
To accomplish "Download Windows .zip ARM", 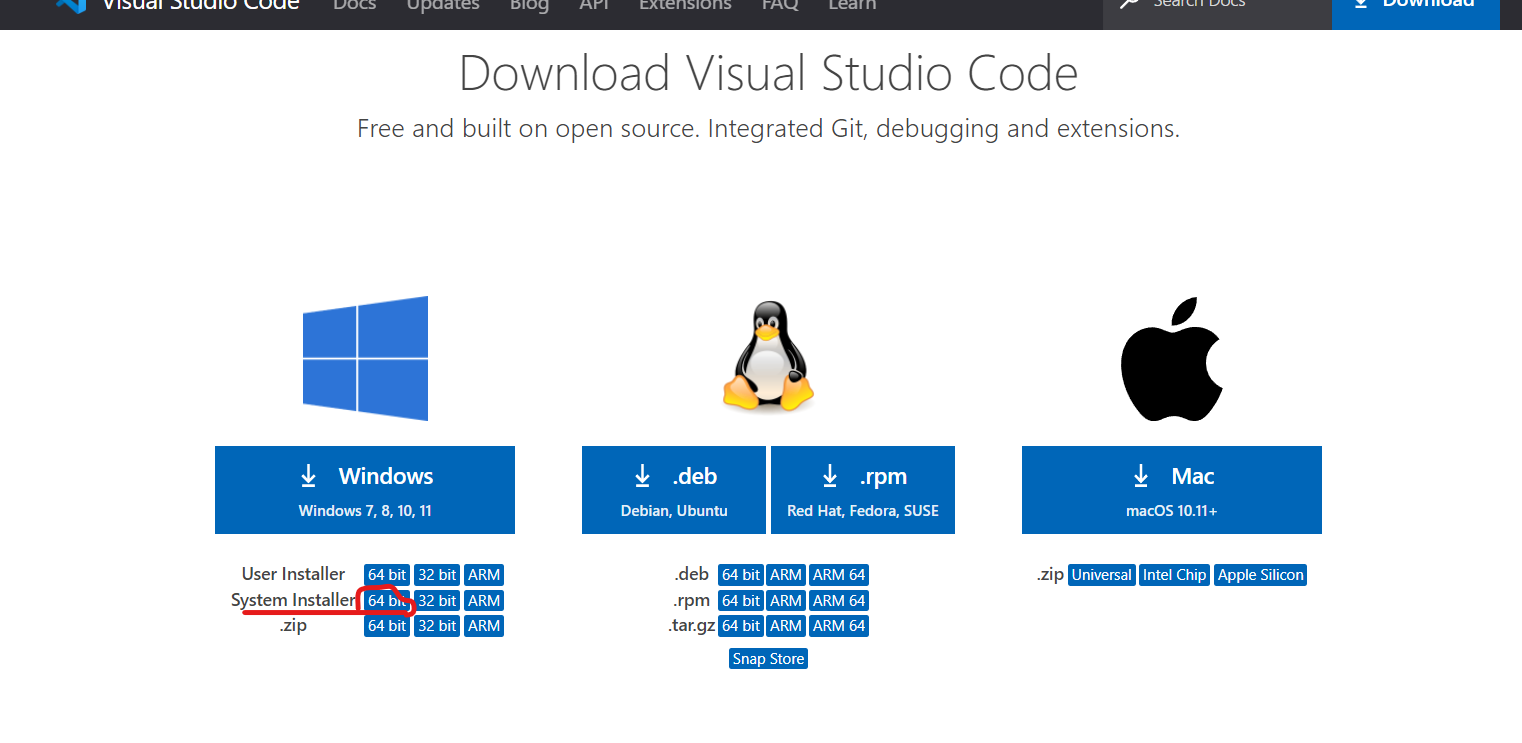I will click(x=484, y=626).
